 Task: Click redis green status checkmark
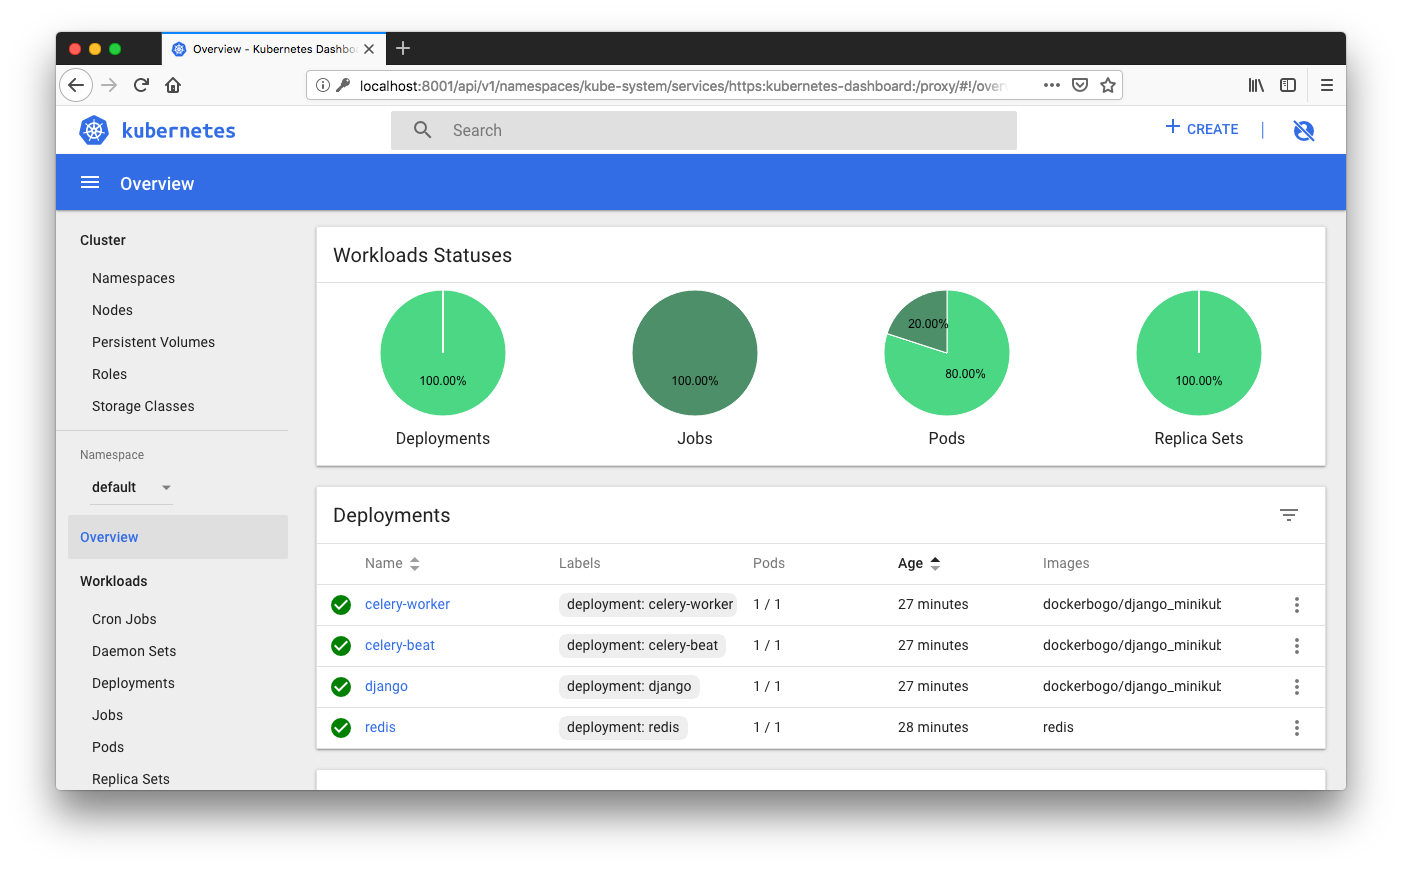[x=341, y=728]
